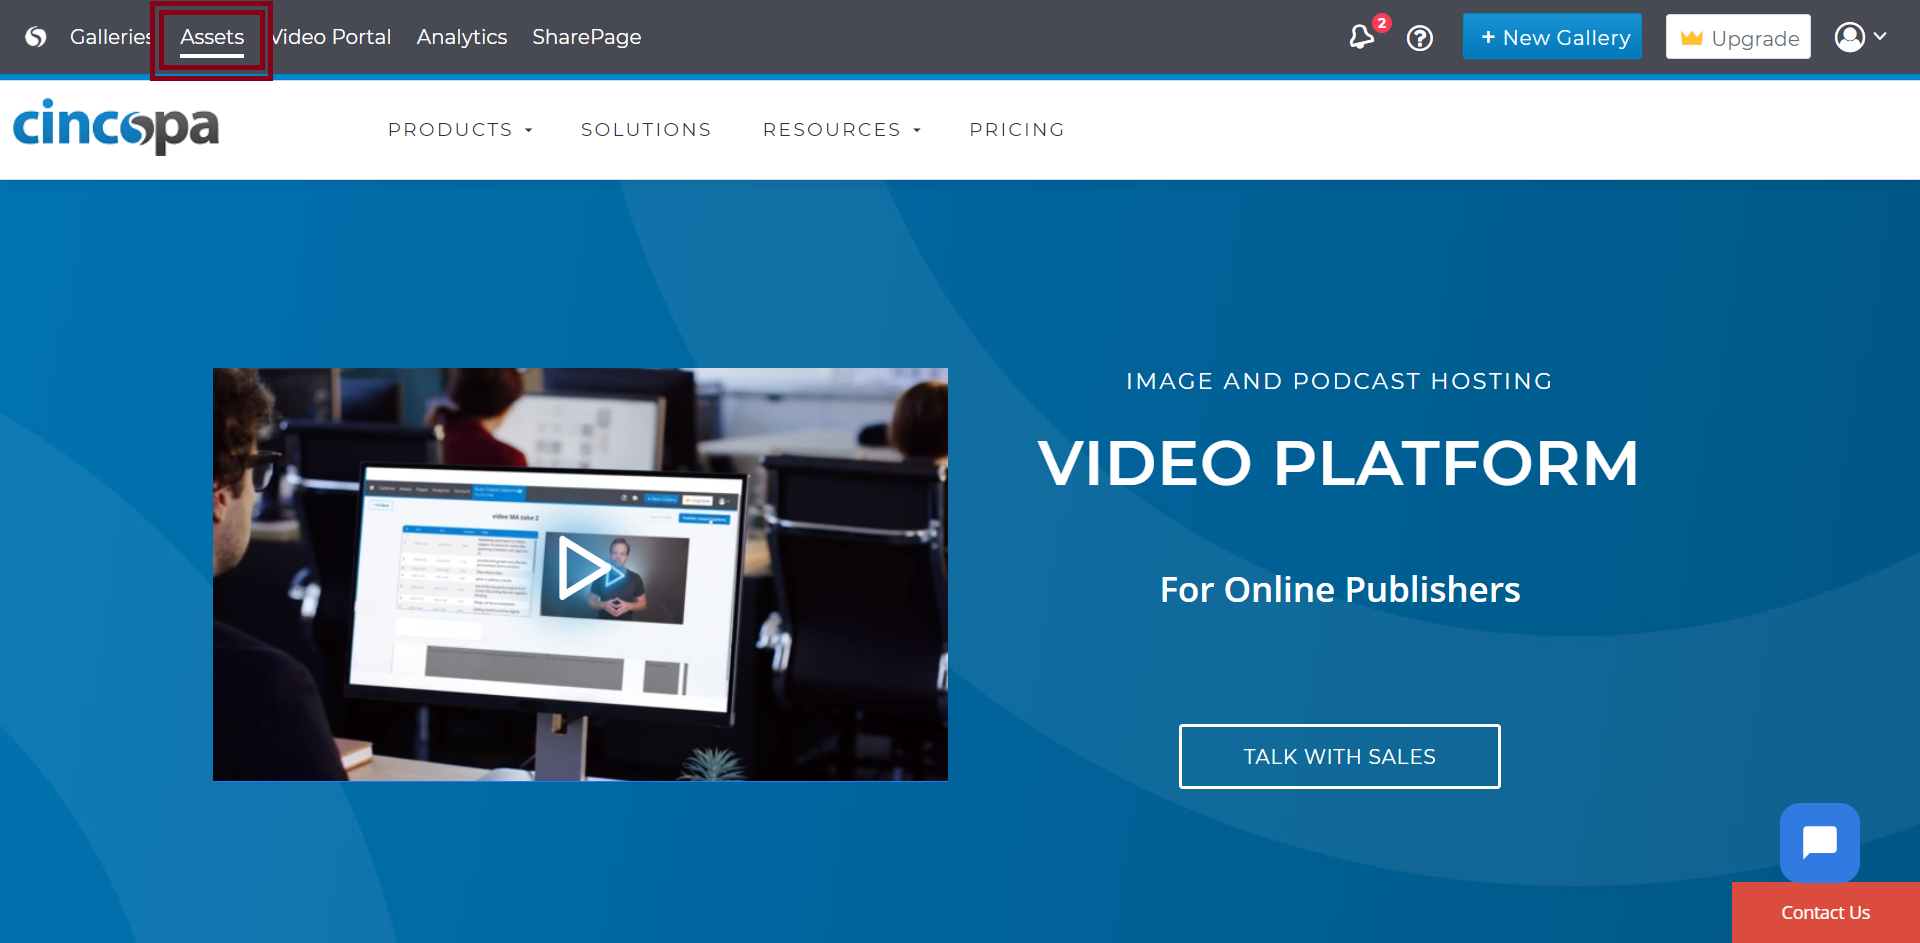
Task: Expand the Resources dropdown menu
Action: point(841,130)
